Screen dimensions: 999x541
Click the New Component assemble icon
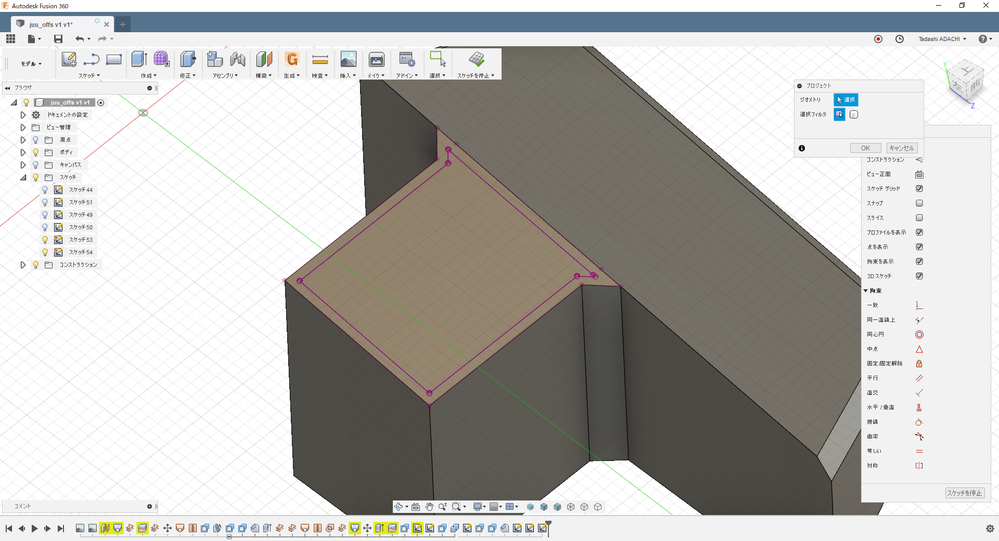215,60
